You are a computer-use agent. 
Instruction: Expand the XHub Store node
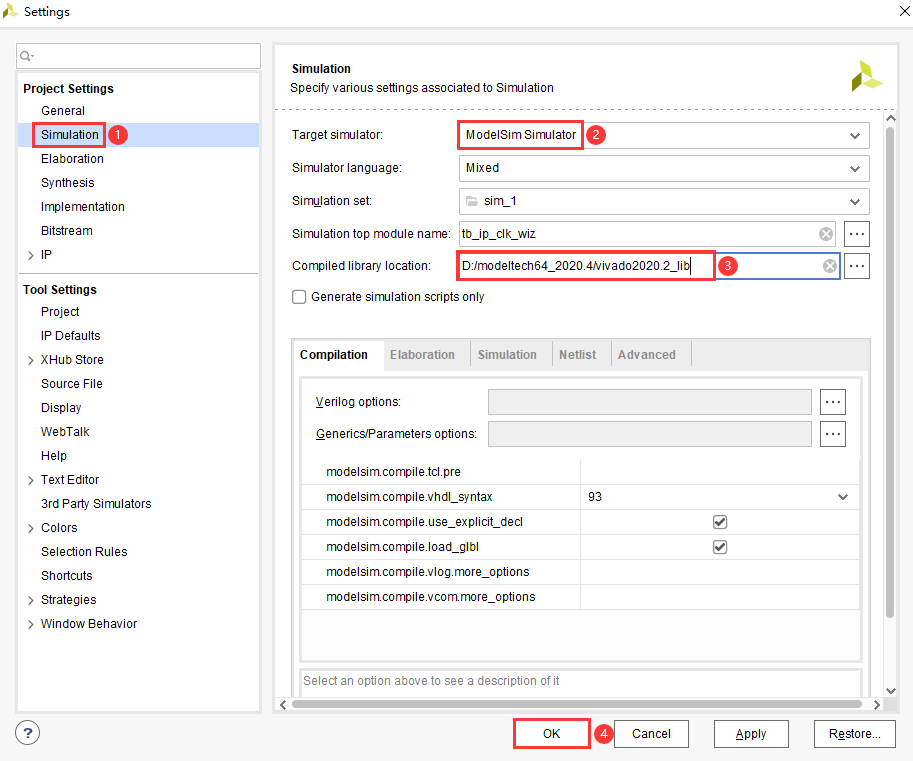[31, 360]
